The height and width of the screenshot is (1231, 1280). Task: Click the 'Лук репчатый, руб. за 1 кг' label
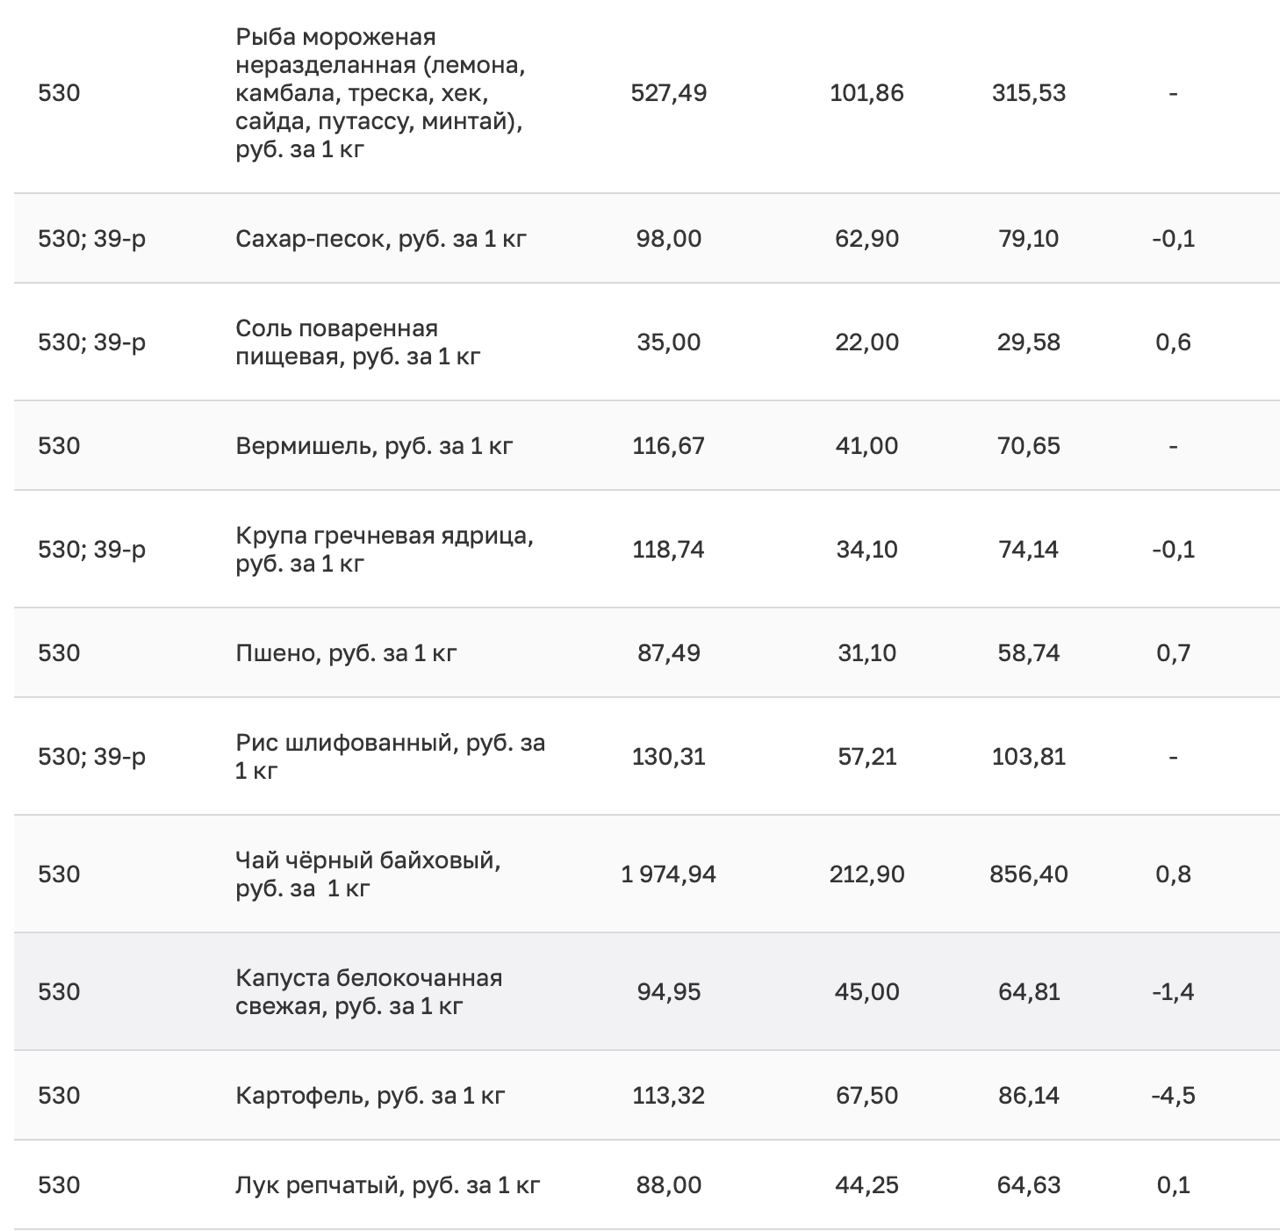click(x=388, y=1185)
